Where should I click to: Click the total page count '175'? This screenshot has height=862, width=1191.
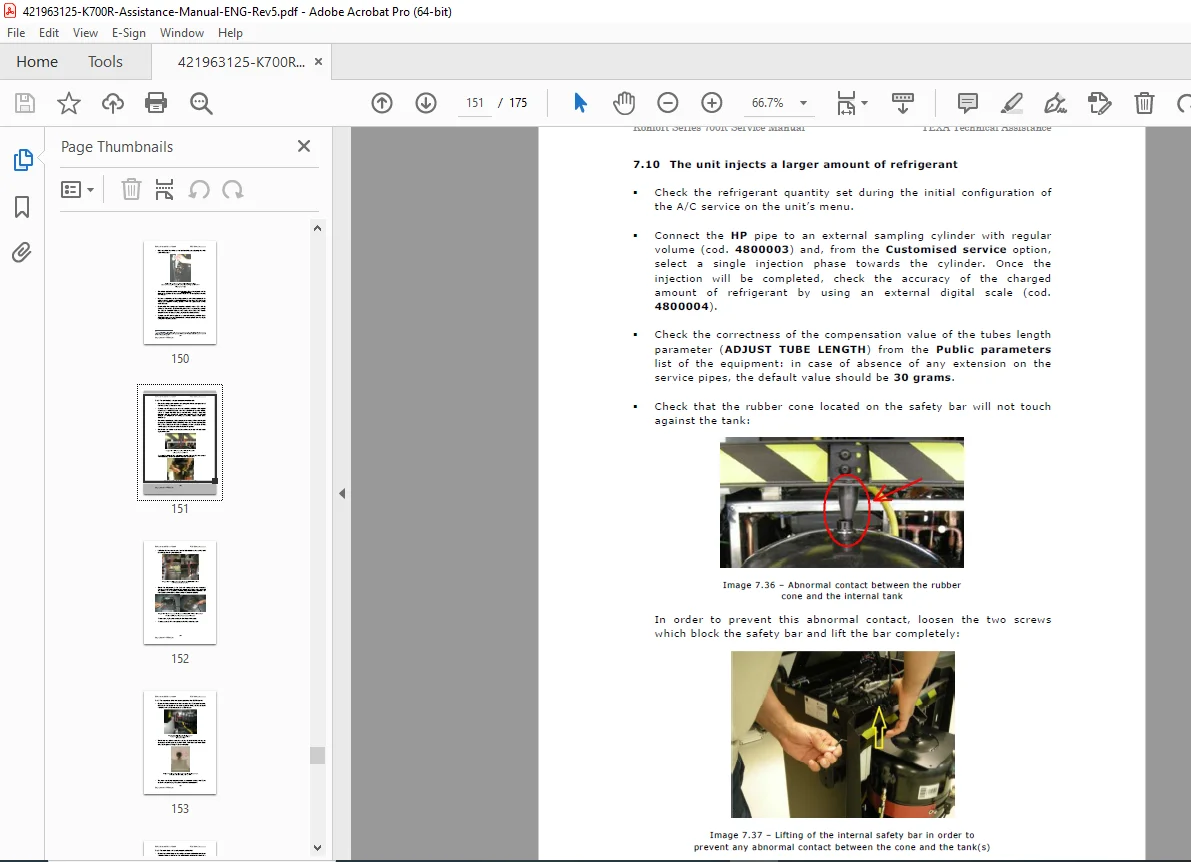point(518,103)
